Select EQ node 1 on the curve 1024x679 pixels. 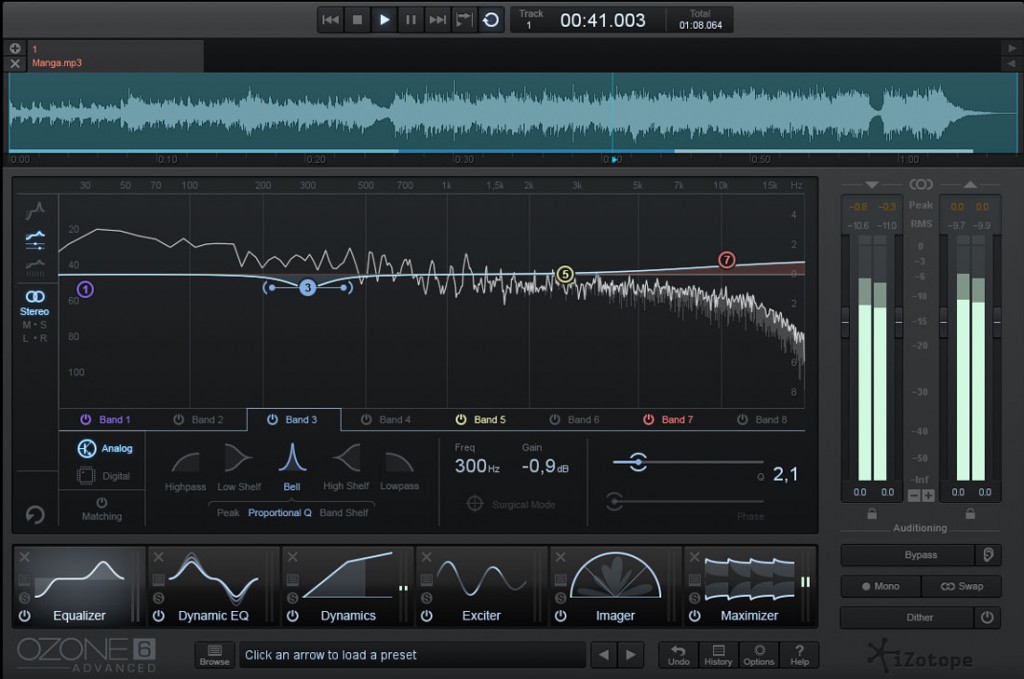pos(85,289)
